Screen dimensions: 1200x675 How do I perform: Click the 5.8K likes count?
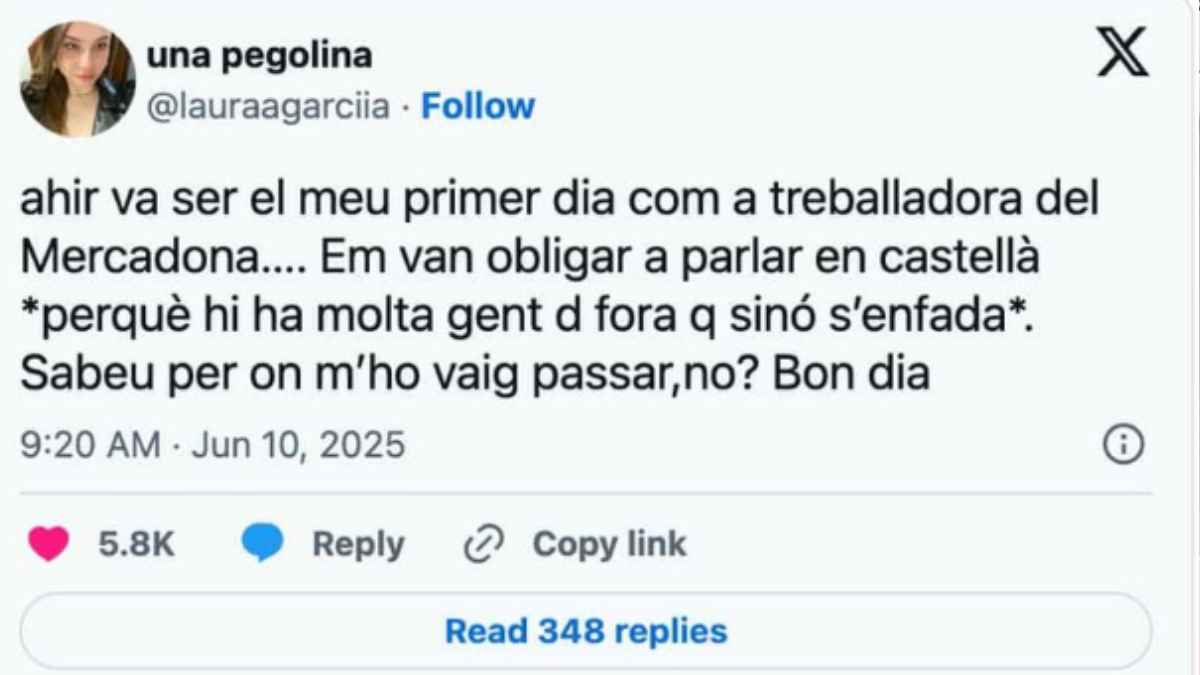138,544
